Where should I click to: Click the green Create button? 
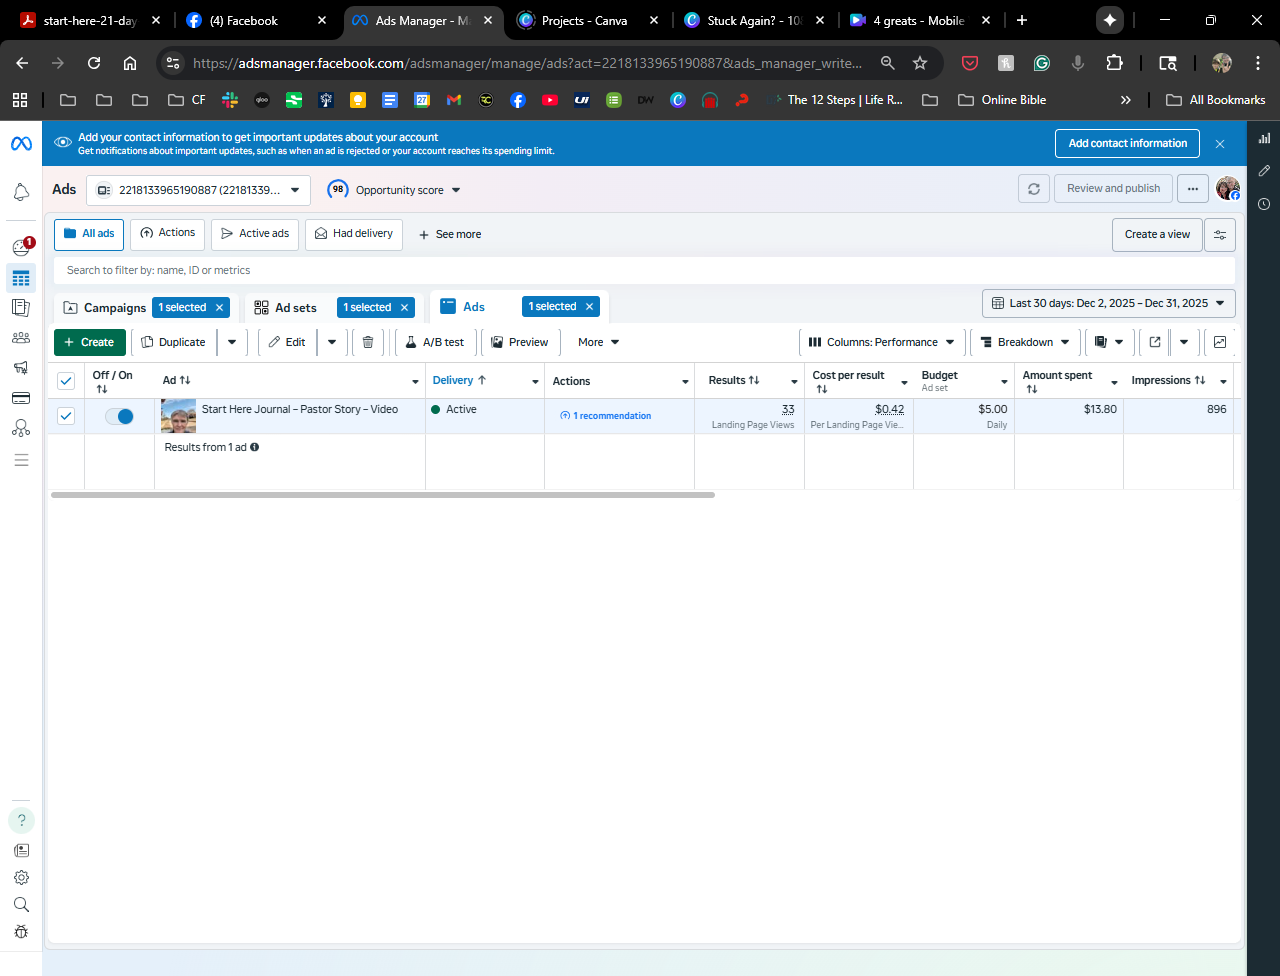click(90, 342)
